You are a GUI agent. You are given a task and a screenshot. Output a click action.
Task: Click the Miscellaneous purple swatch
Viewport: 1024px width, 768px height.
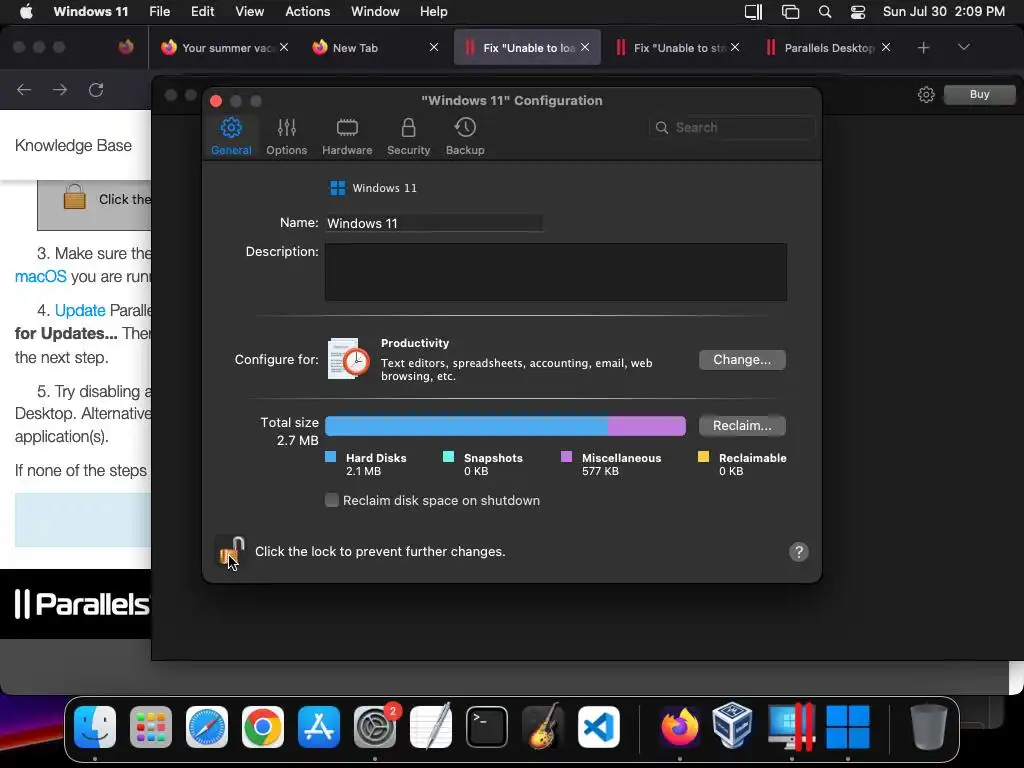pyautogui.click(x=566, y=457)
